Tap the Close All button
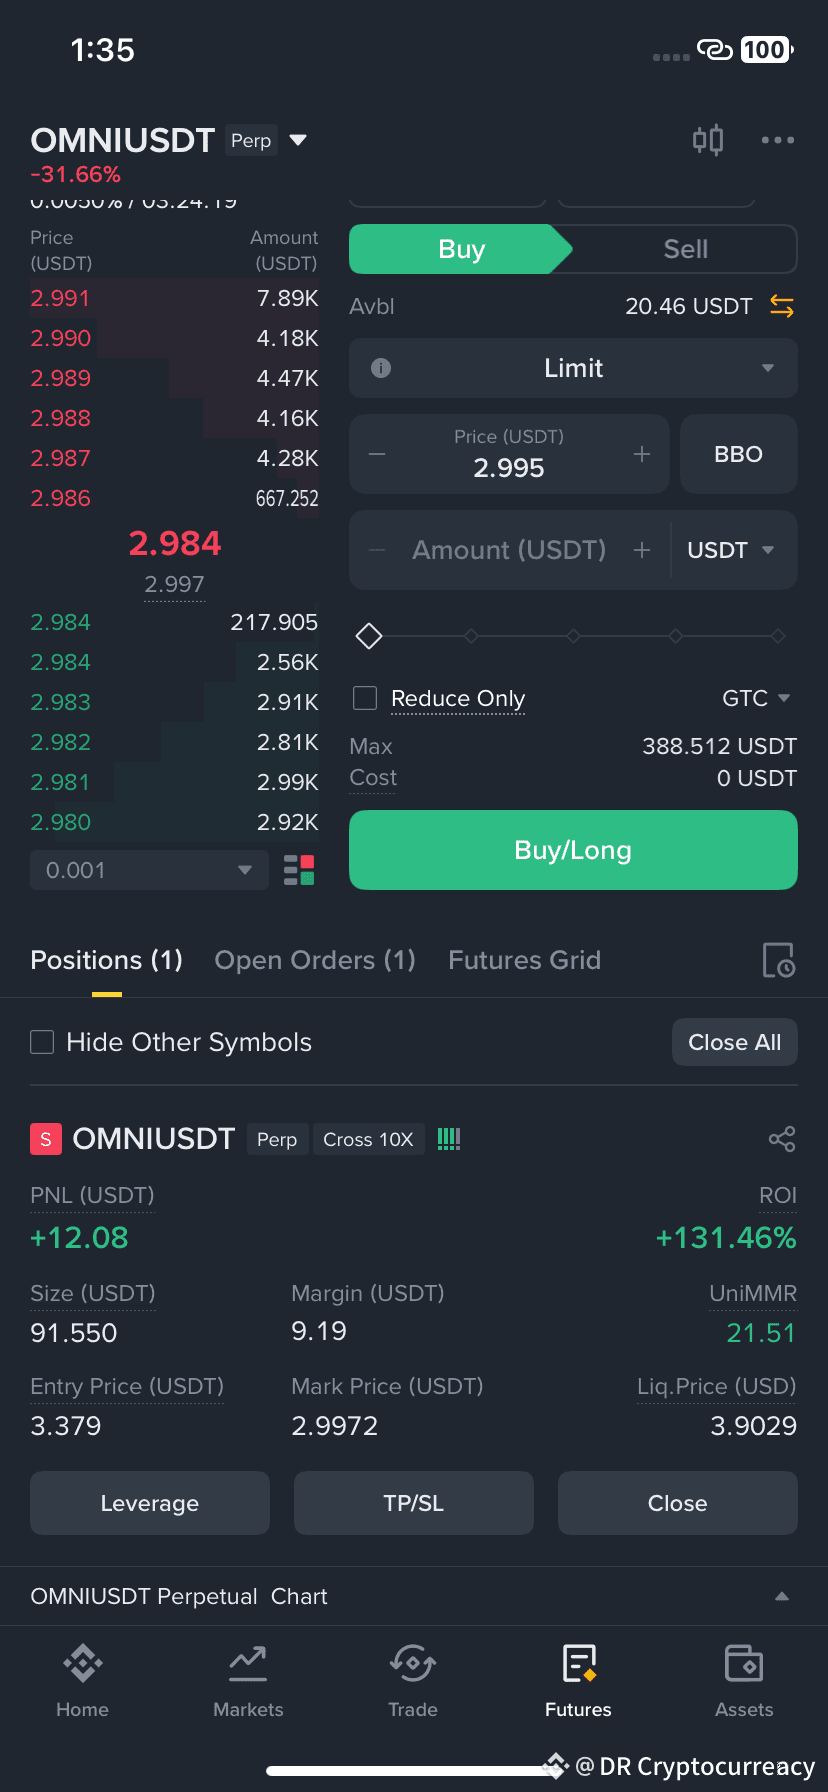This screenshot has height=1792, width=828. tap(735, 1042)
